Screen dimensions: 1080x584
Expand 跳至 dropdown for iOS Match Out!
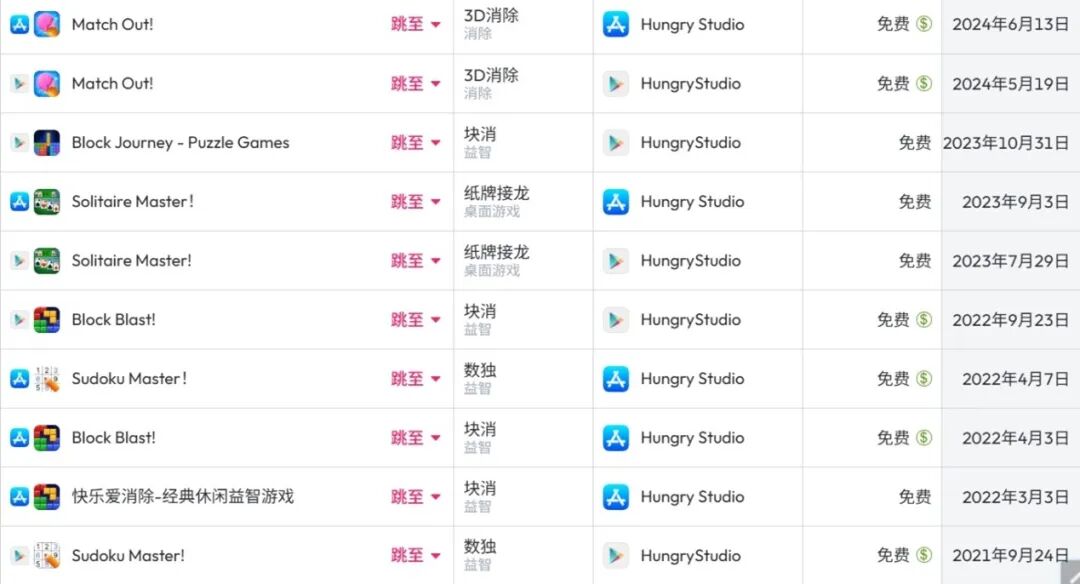coord(415,24)
